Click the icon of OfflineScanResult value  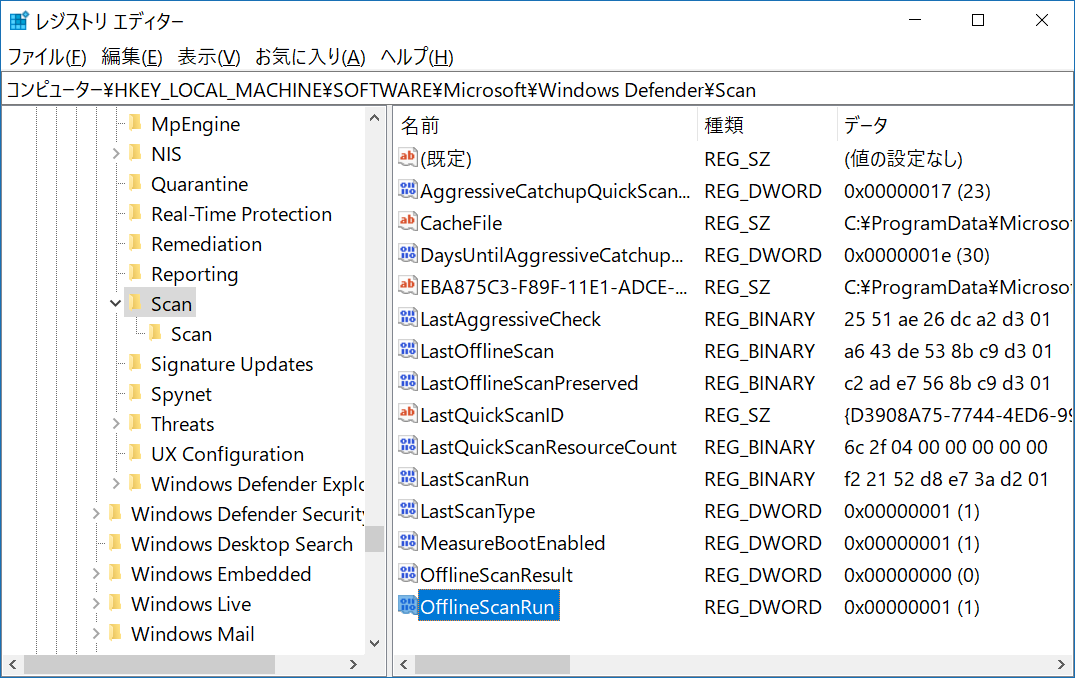coord(407,574)
